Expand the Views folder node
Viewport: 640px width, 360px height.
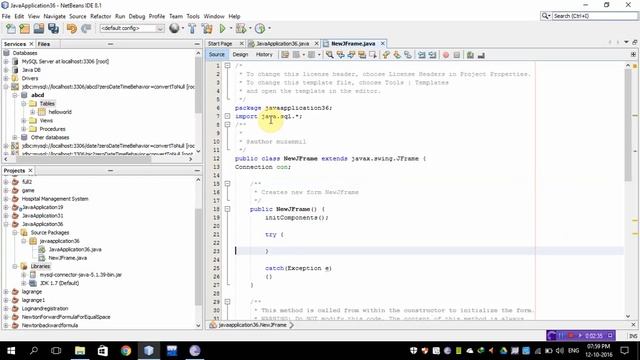click(24, 120)
